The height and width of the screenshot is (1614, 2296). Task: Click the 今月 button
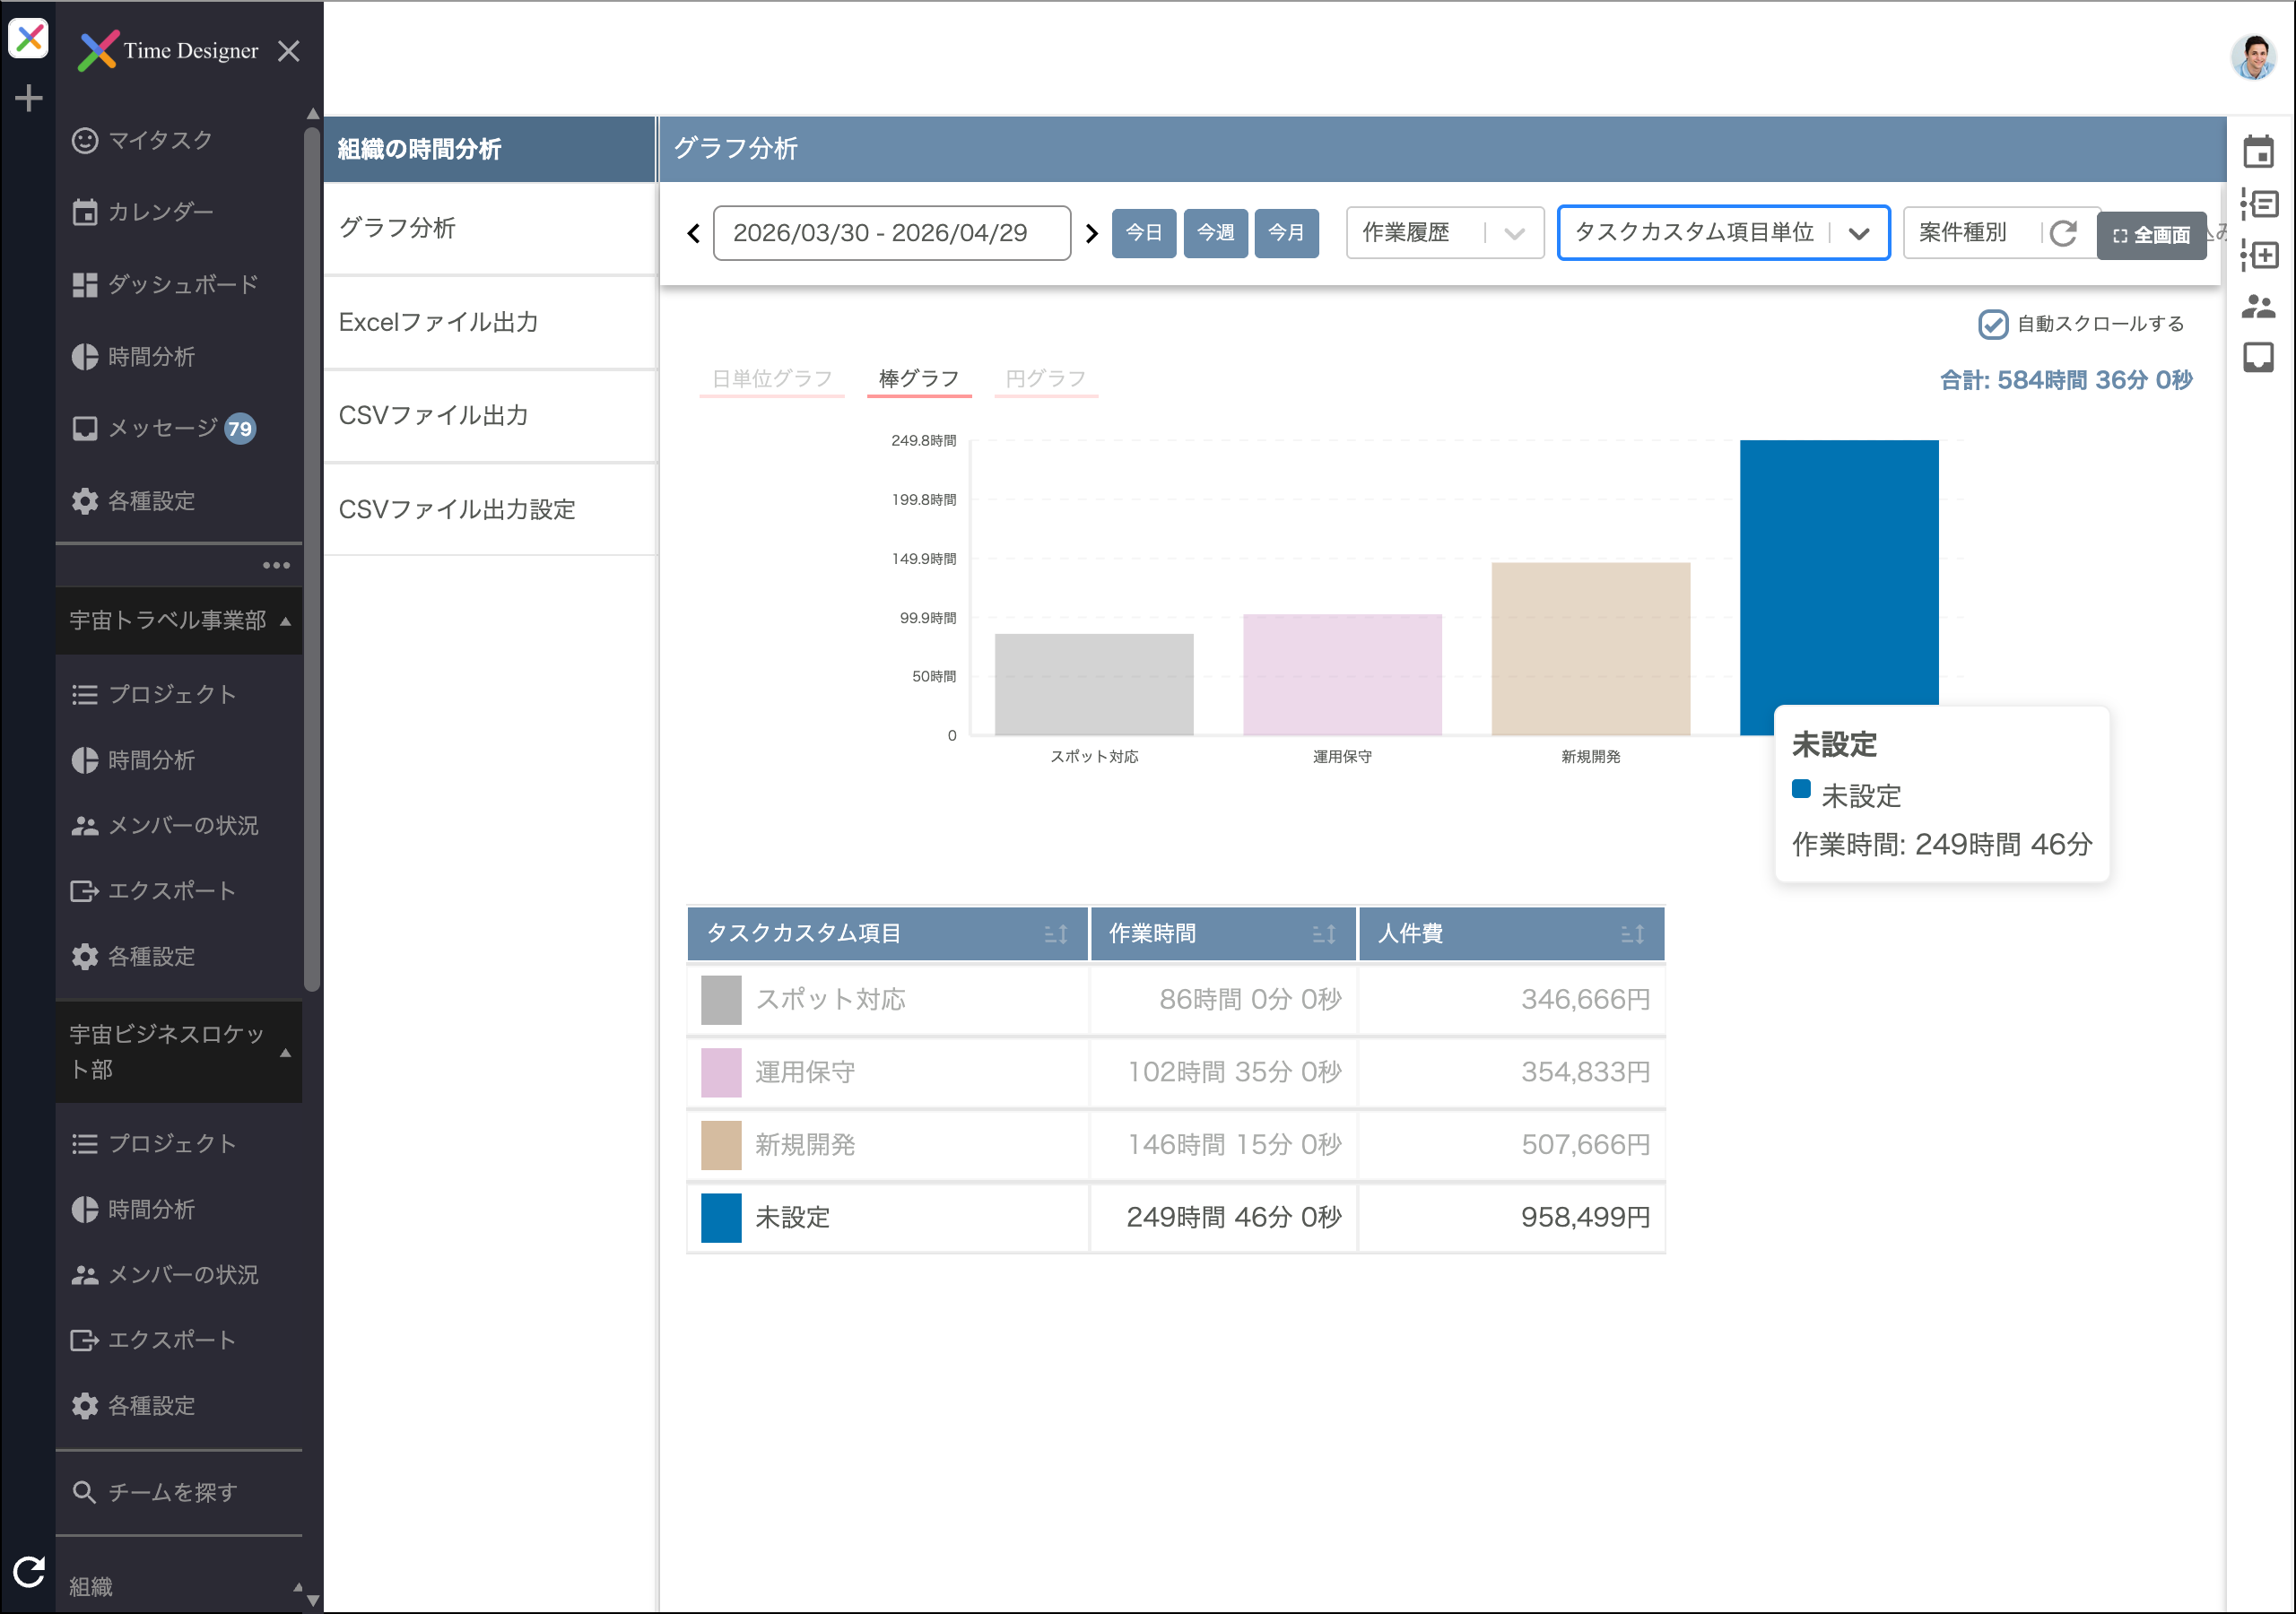pyautogui.click(x=1287, y=233)
